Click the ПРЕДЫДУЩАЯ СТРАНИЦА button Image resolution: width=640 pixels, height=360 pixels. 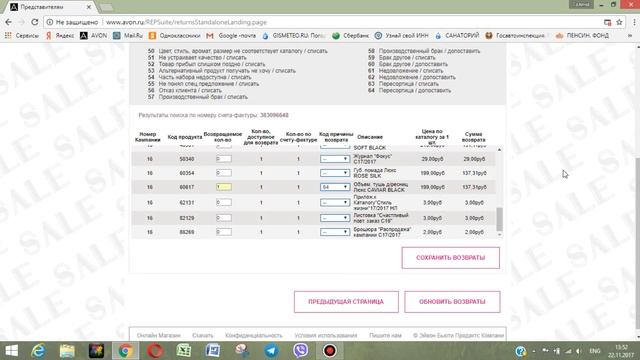346,302
